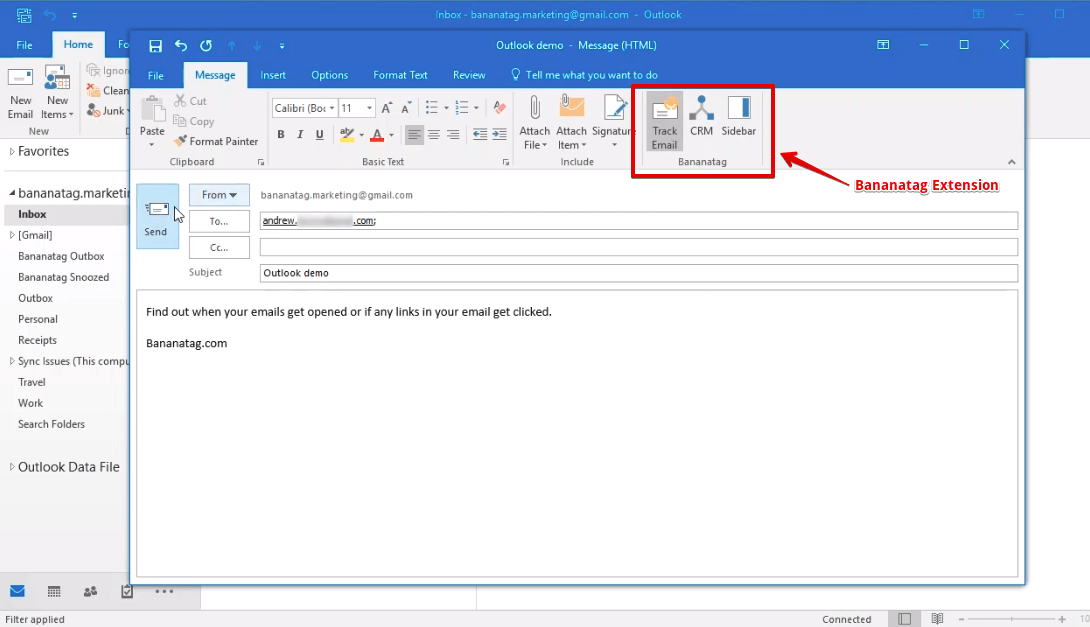Click the bullet list icon

[x=432, y=108]
